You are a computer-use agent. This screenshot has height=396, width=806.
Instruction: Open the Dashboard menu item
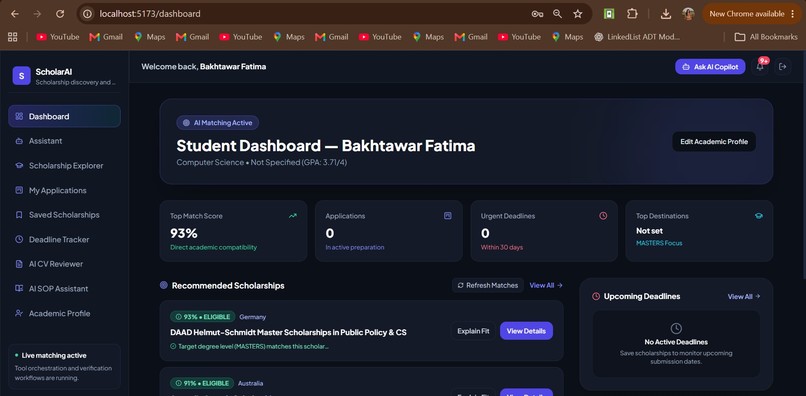tap(64, 116)
